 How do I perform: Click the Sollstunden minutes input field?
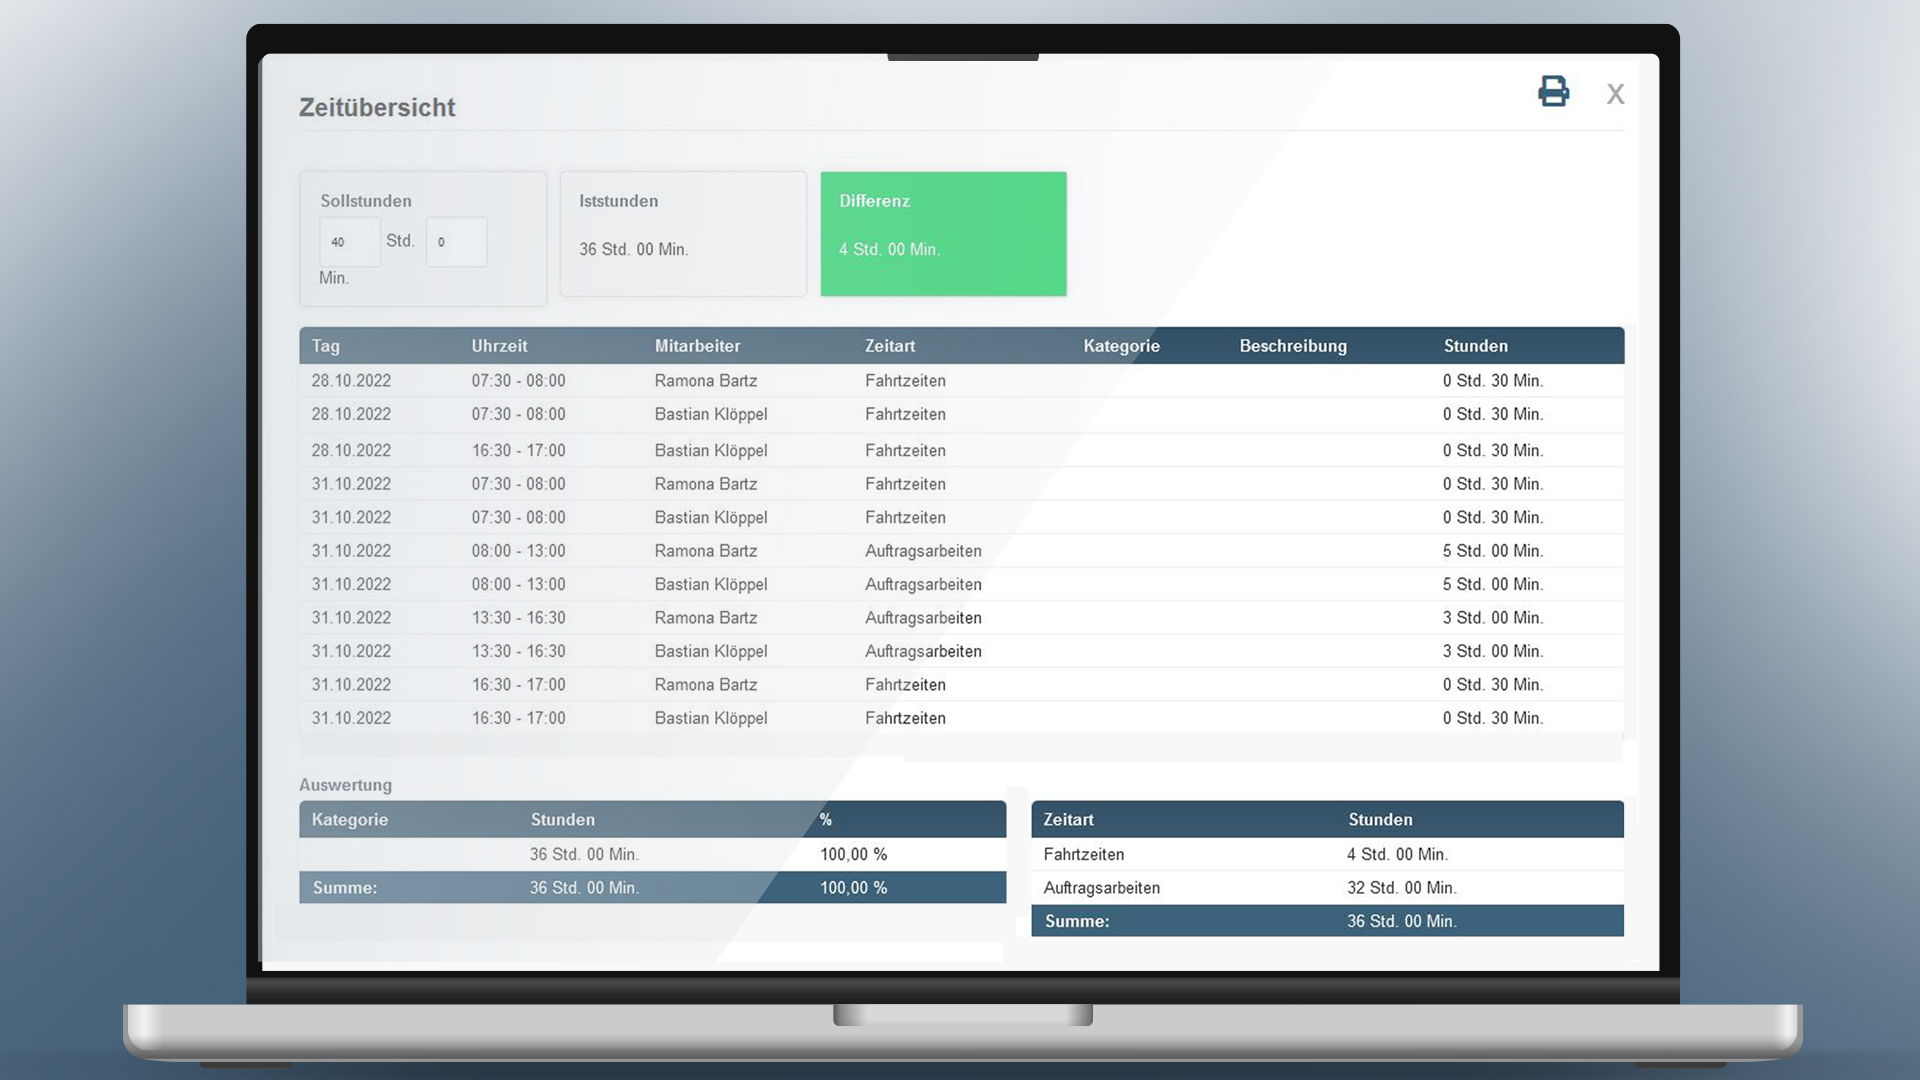[457, 242]
